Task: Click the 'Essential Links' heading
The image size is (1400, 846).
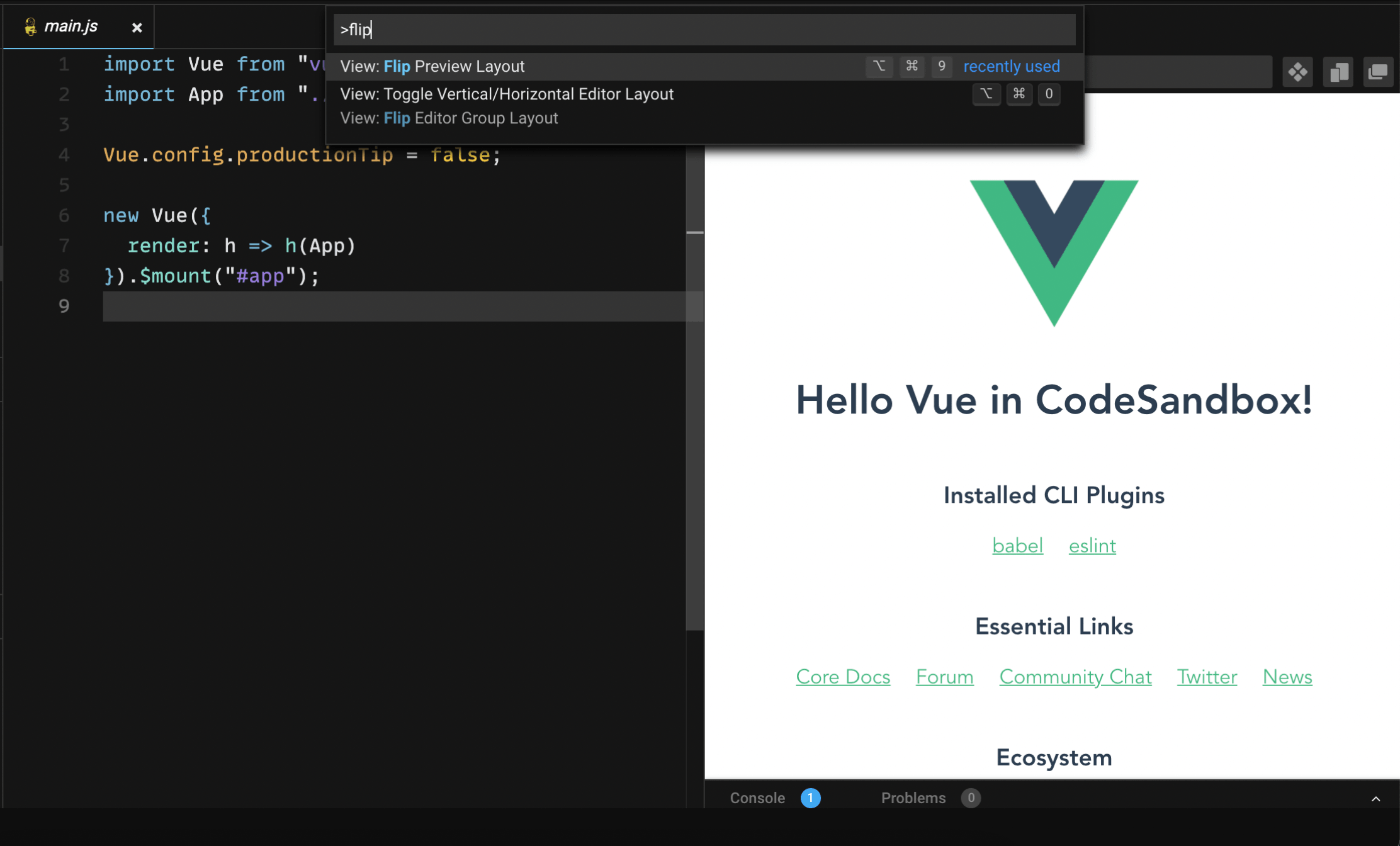Action: click(1054, 627)
